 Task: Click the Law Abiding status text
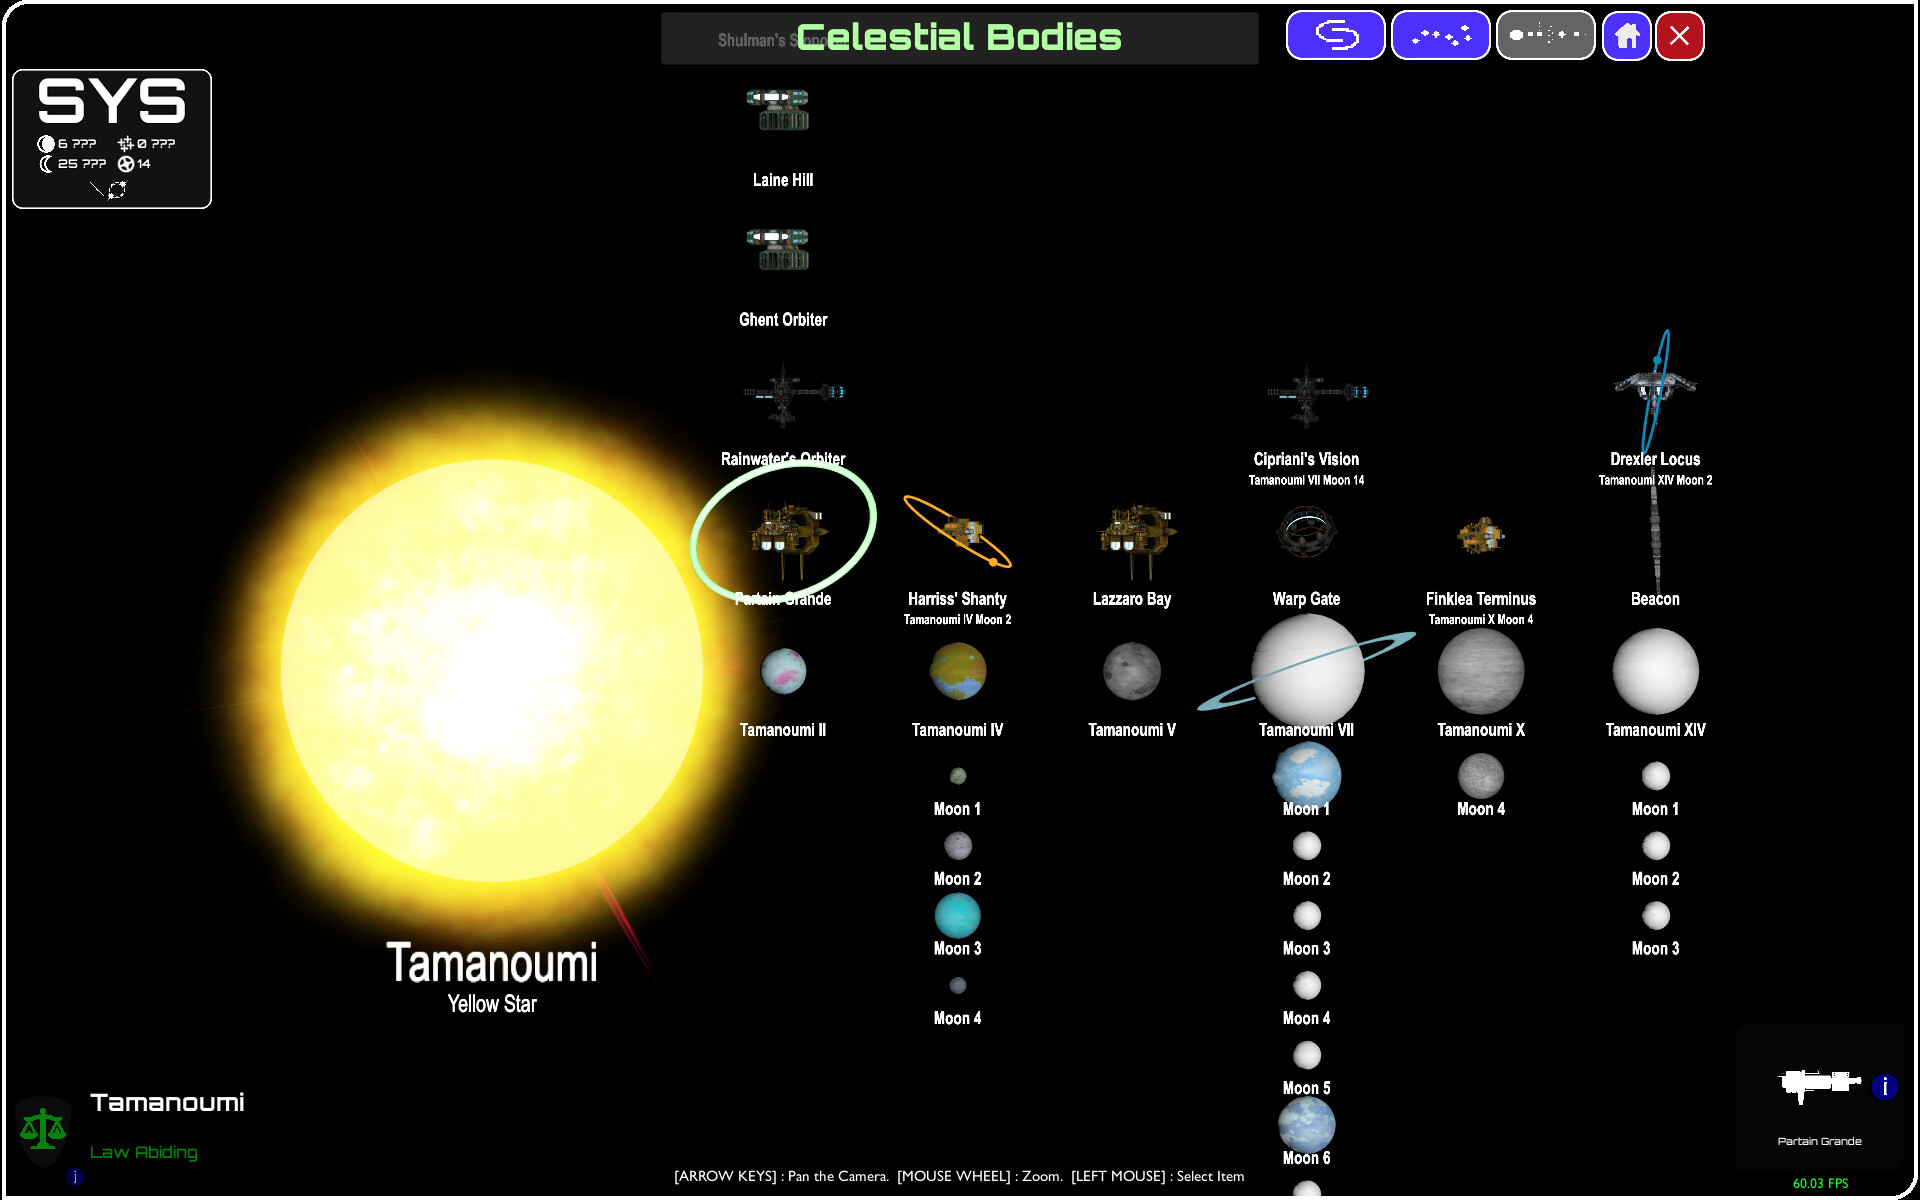(x=144, y=1152)
